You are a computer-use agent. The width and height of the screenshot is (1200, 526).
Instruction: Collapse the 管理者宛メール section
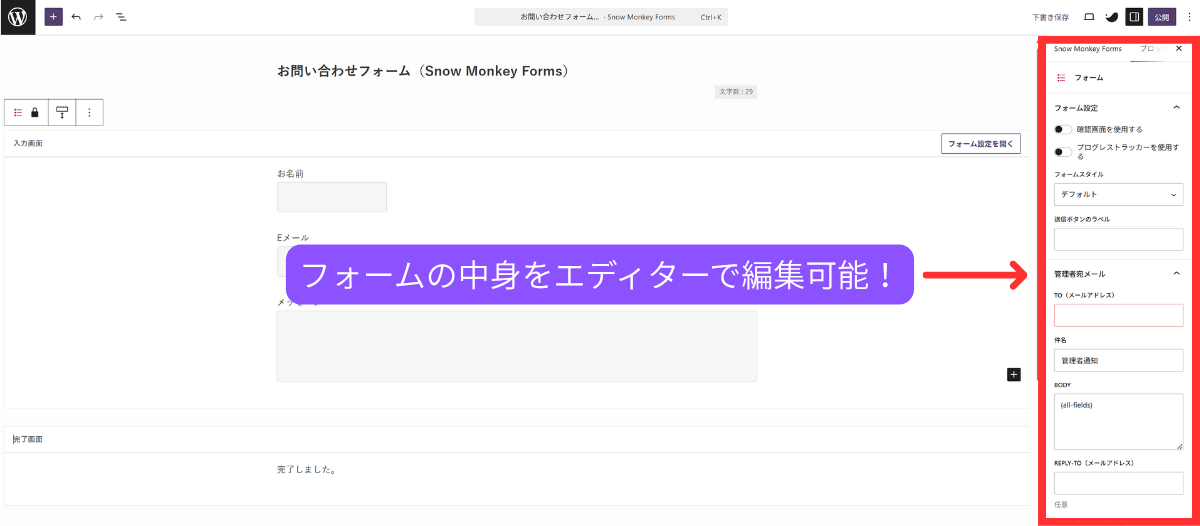pyautogui.click(x=1176, y=273)
